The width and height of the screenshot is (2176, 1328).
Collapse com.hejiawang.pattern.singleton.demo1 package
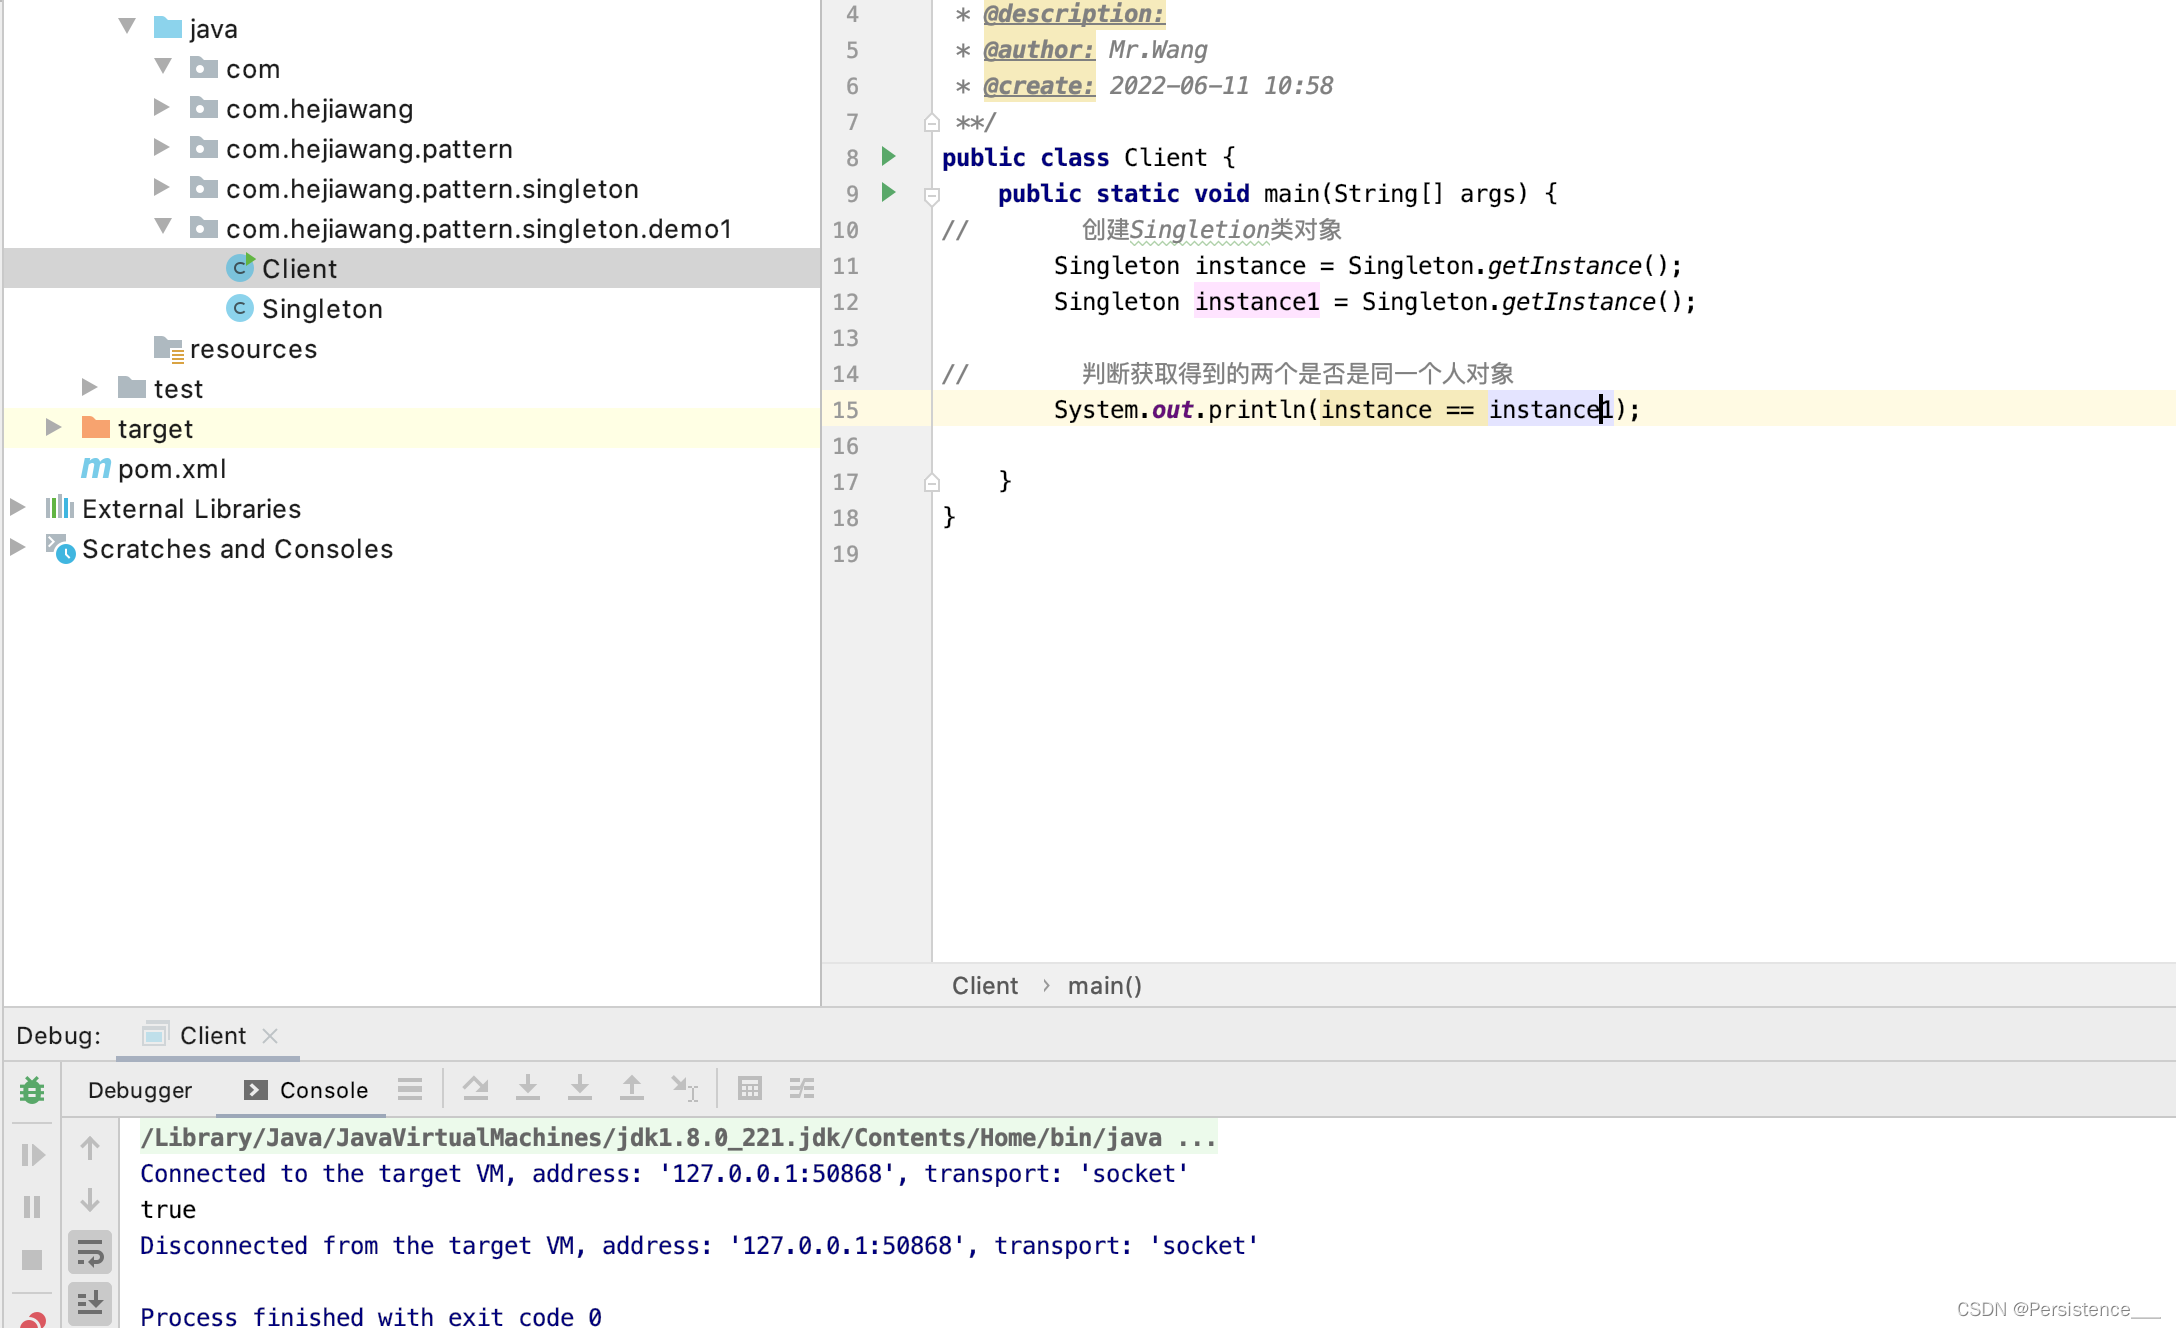[x=163, y=227]
